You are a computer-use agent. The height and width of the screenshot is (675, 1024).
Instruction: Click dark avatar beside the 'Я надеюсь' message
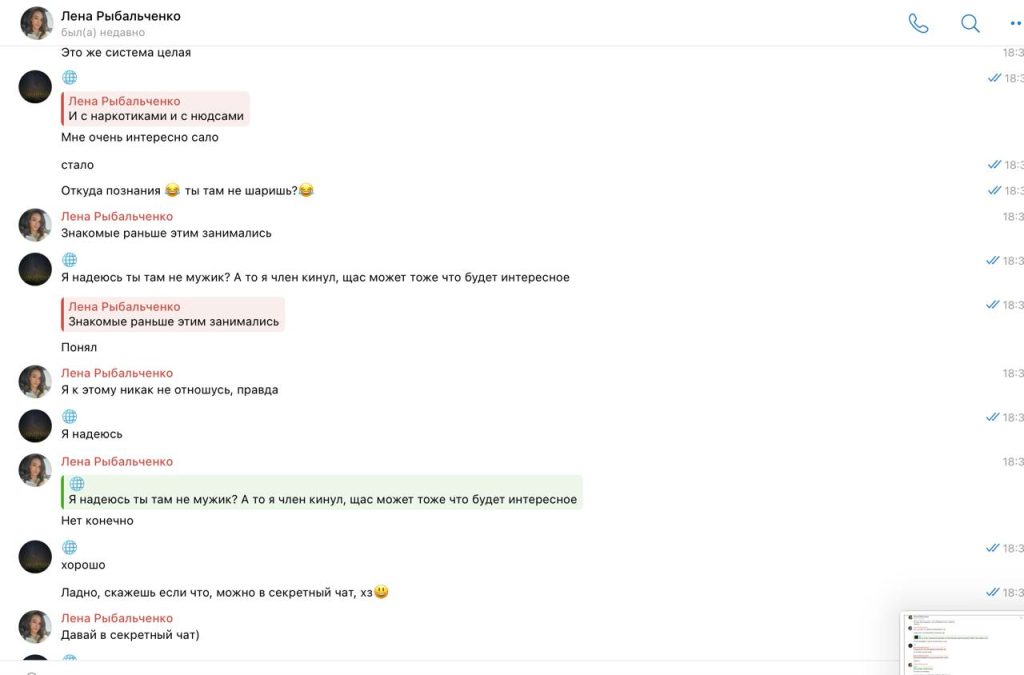point(35,426)
